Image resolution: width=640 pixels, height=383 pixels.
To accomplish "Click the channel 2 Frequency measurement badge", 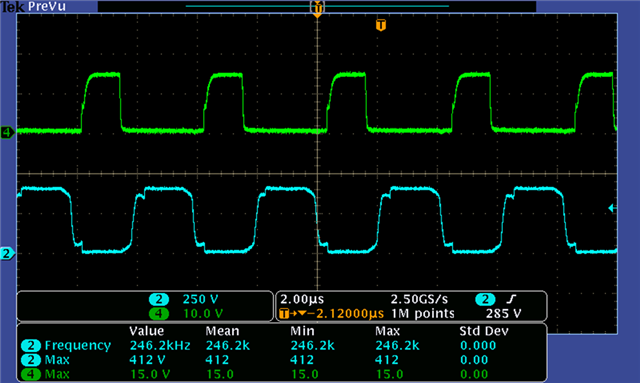I will tap(31, 345).
